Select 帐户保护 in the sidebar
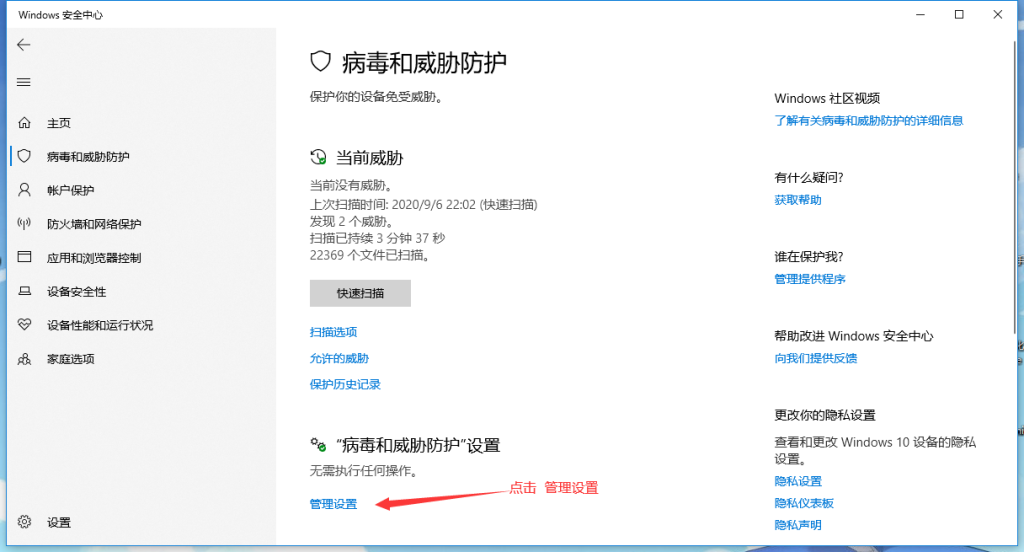The height and width of the screenshot is (552, 1024). click(x=71, y=190)
